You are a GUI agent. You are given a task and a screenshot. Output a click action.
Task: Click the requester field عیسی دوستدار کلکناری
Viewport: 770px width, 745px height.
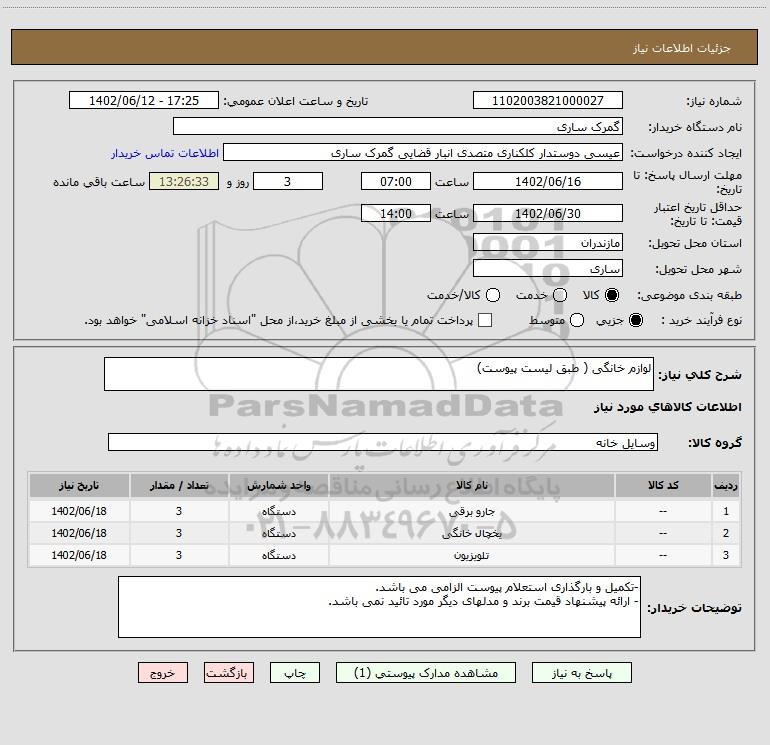[423, 152]
